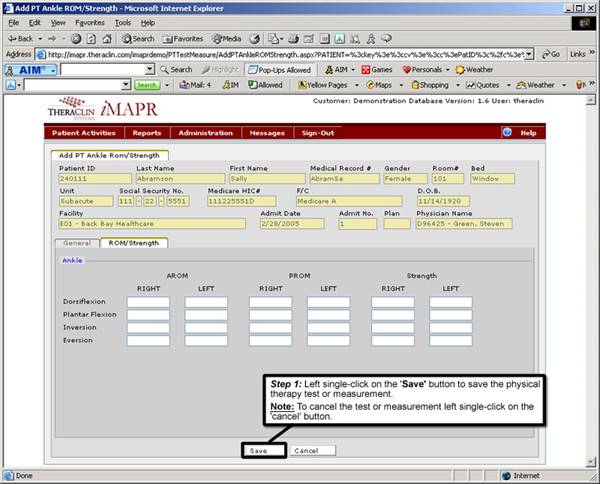
Task: Click the Plantar Flexion PROM Left field
Action: tap(328, 315)
